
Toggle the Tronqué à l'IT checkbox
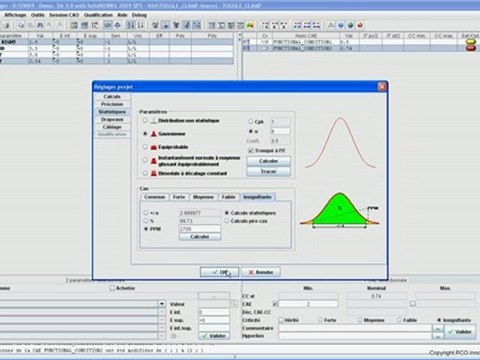[x=251, y=151]
